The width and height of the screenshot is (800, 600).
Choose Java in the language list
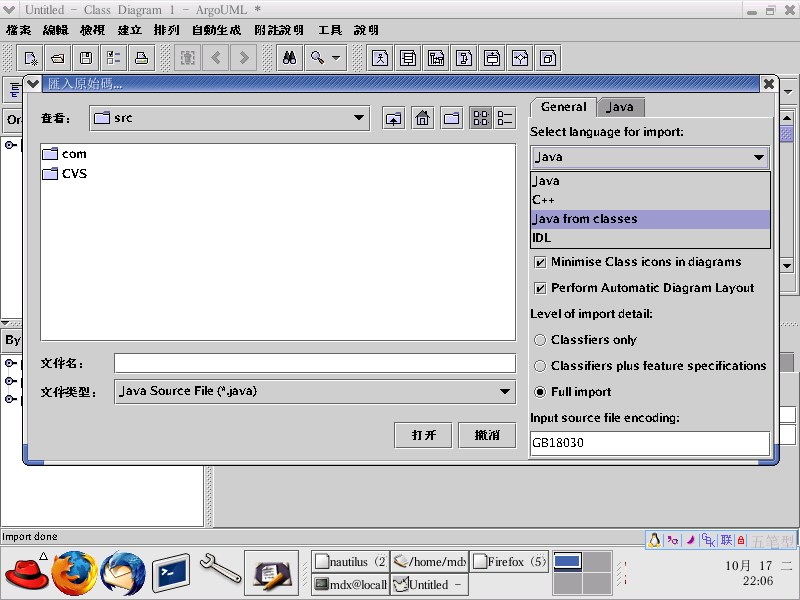[650, 181]
